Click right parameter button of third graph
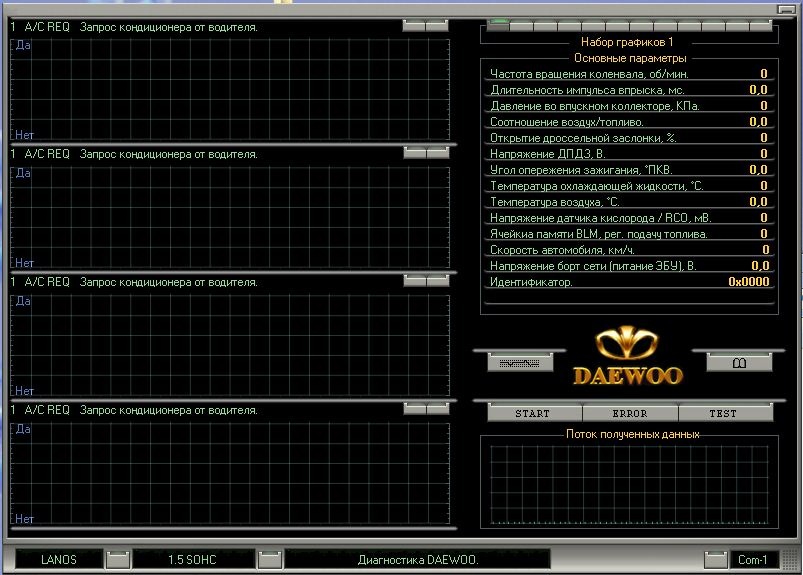803x575 pixels. point(438,281)
